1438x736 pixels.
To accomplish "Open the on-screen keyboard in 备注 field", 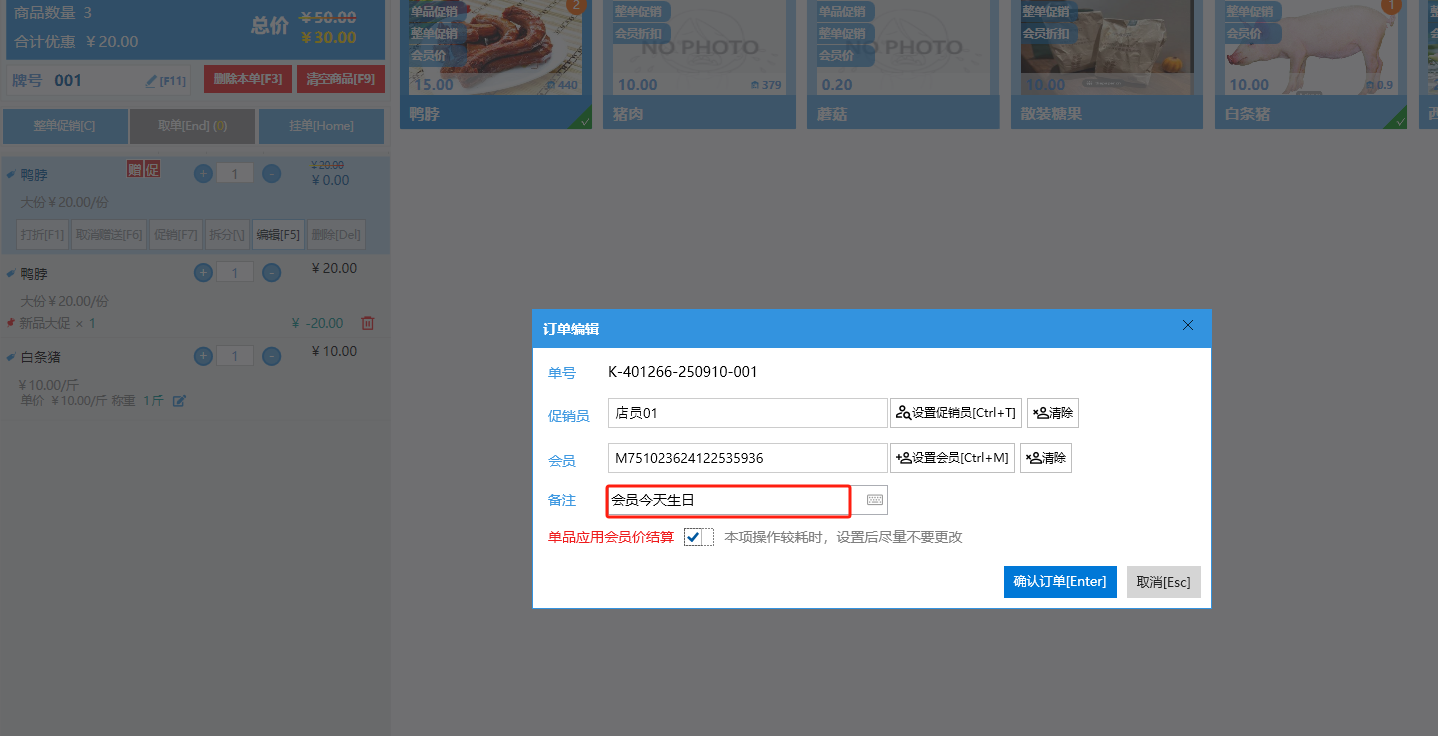I will 874,500.
